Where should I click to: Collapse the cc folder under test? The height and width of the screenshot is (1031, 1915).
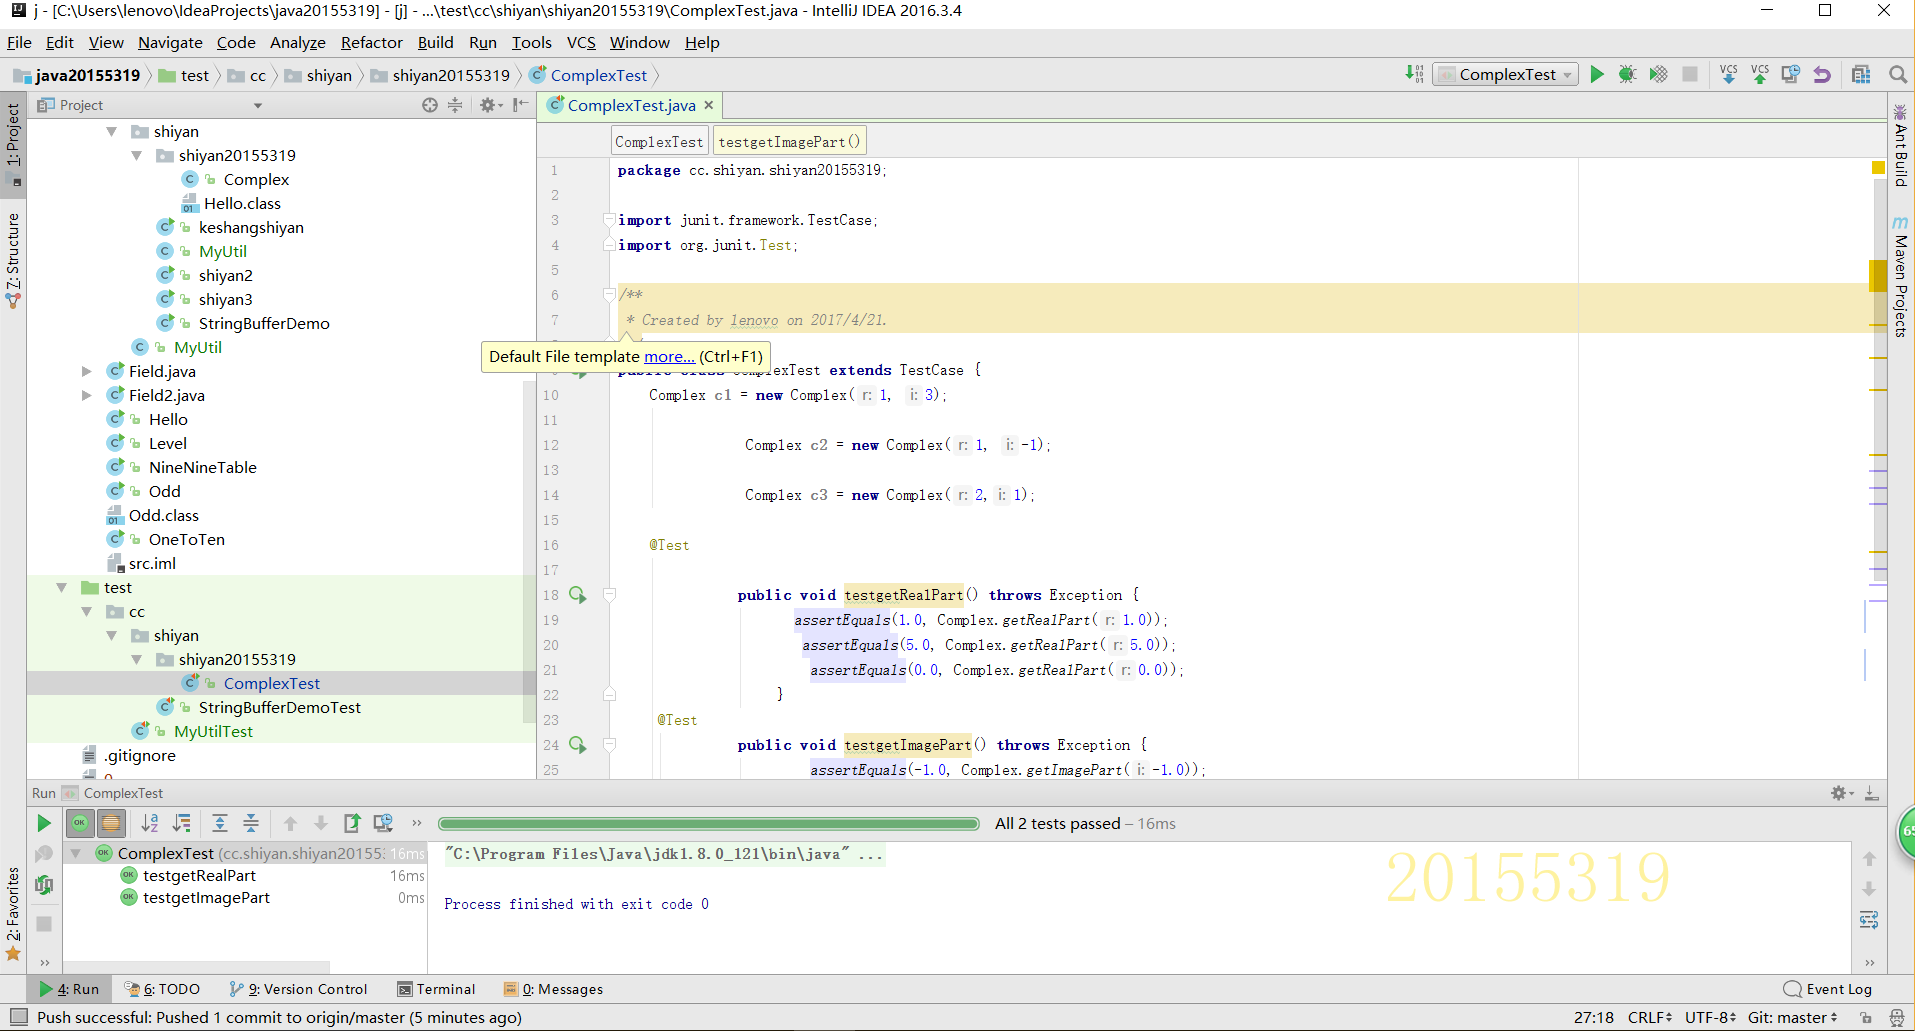[x=87, y=612]
